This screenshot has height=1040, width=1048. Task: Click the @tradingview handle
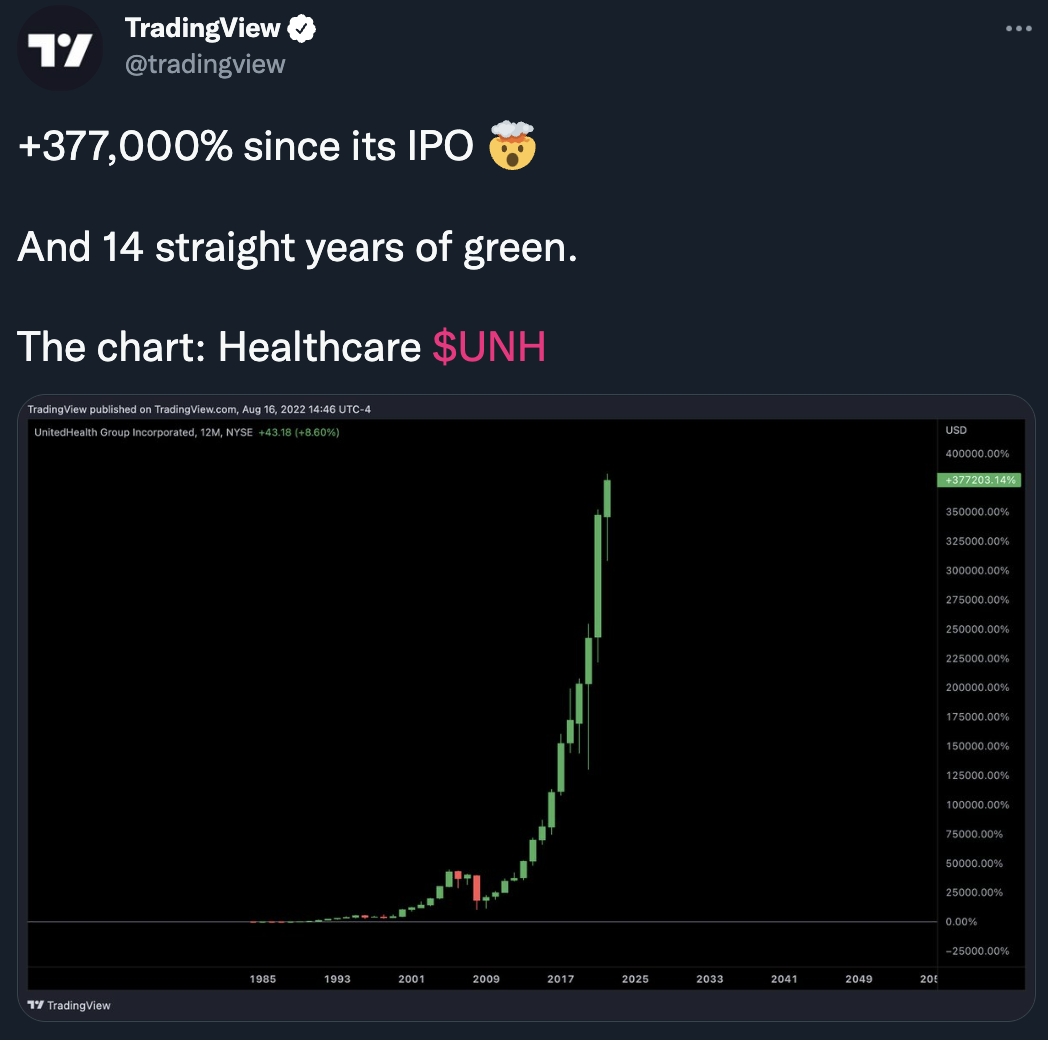[205, 64]
